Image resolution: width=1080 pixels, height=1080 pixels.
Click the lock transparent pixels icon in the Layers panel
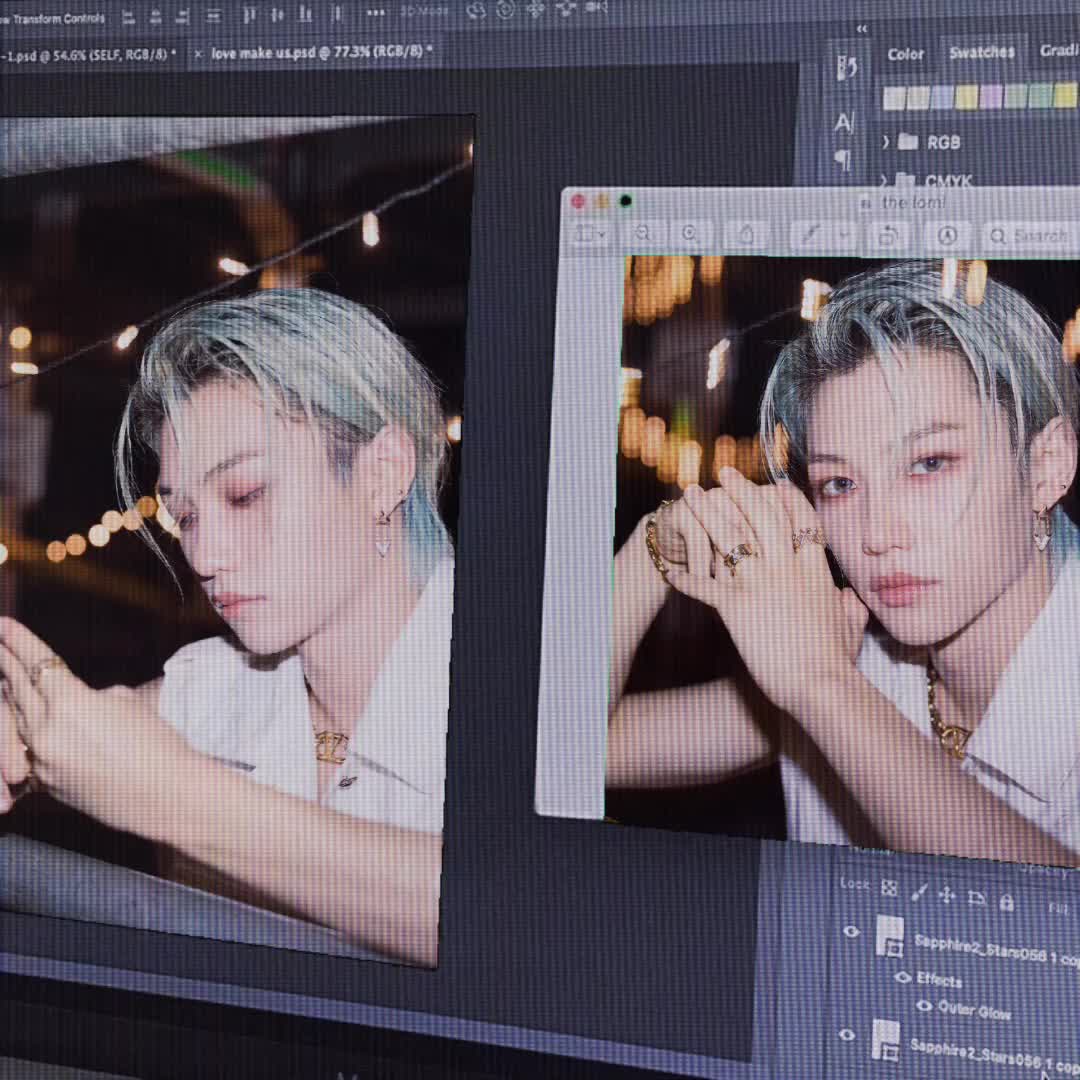pyautogui.click(x=889, y=889)
